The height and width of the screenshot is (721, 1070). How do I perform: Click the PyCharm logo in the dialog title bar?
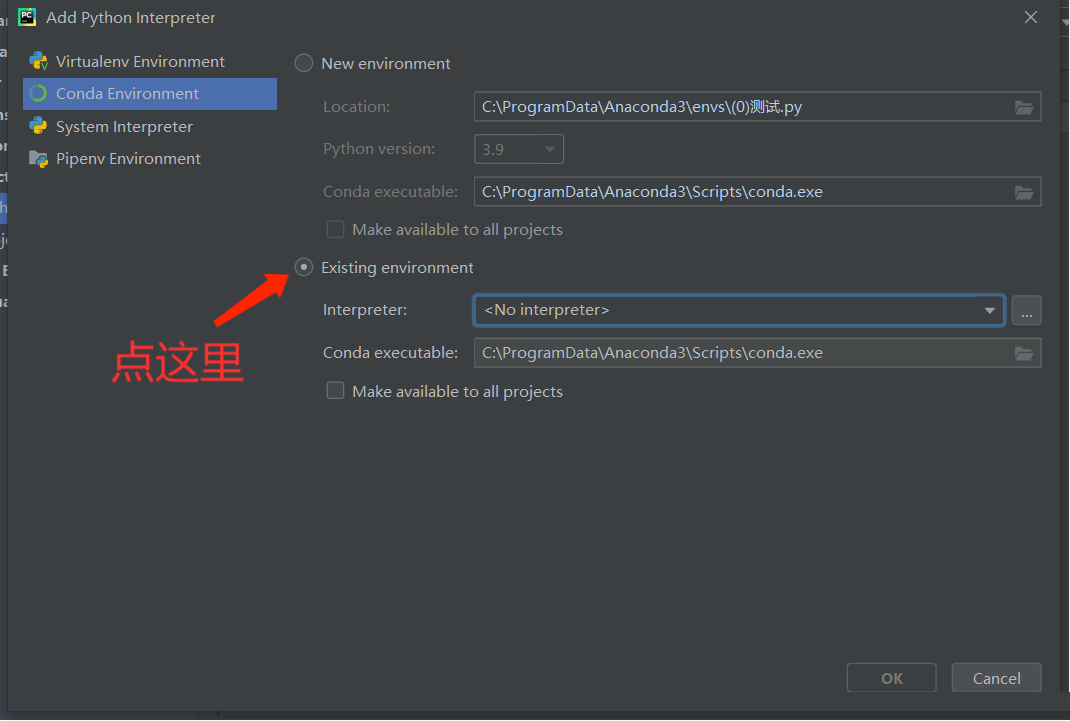coord(25,17)
